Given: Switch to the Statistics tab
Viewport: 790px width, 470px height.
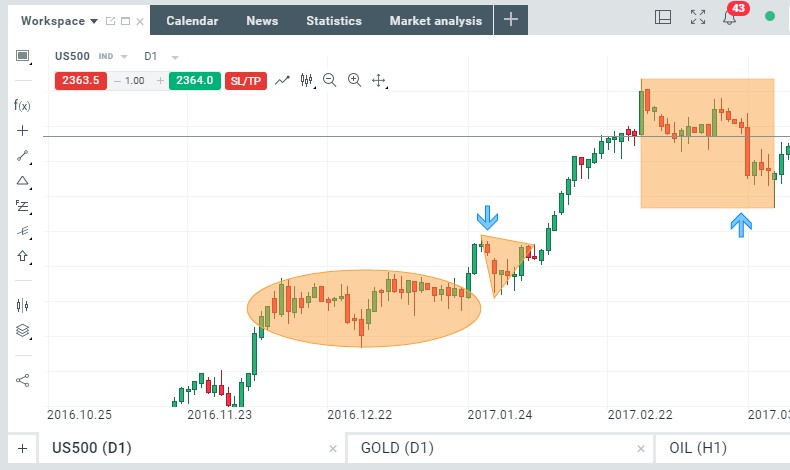Looking at the screenshot, I should pyautogui.click(x=334, y=20).
